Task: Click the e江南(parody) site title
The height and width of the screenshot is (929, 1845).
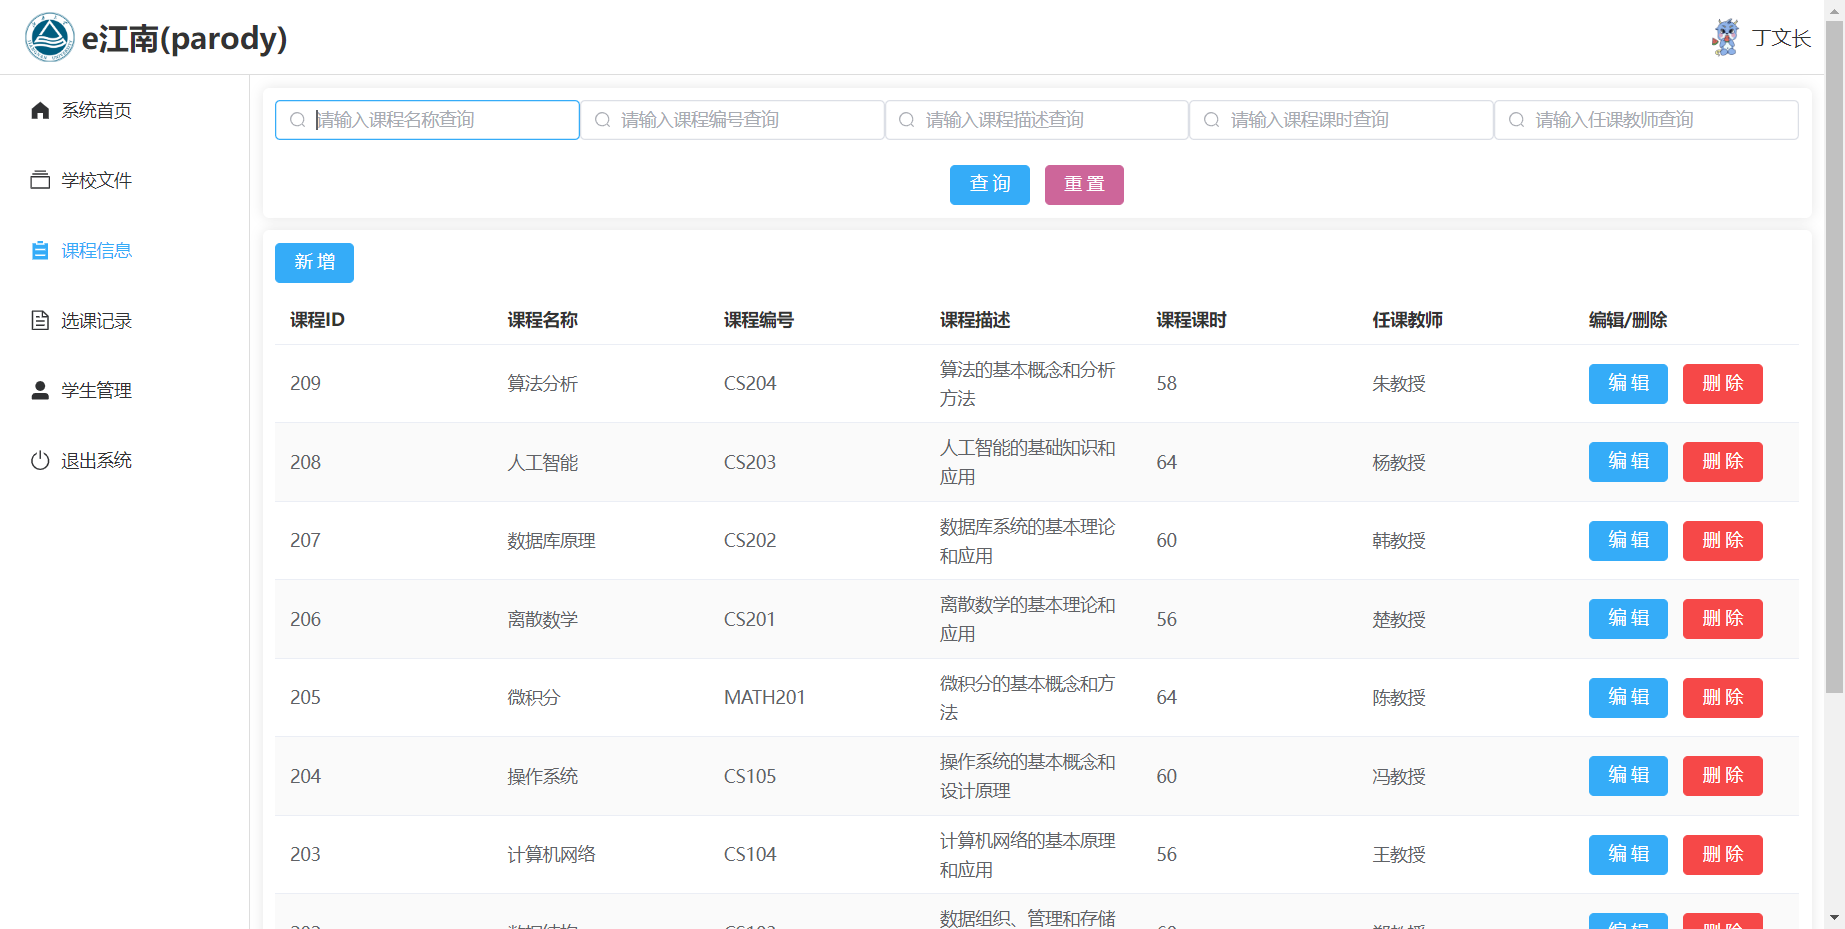Action: tap(184, 38)
